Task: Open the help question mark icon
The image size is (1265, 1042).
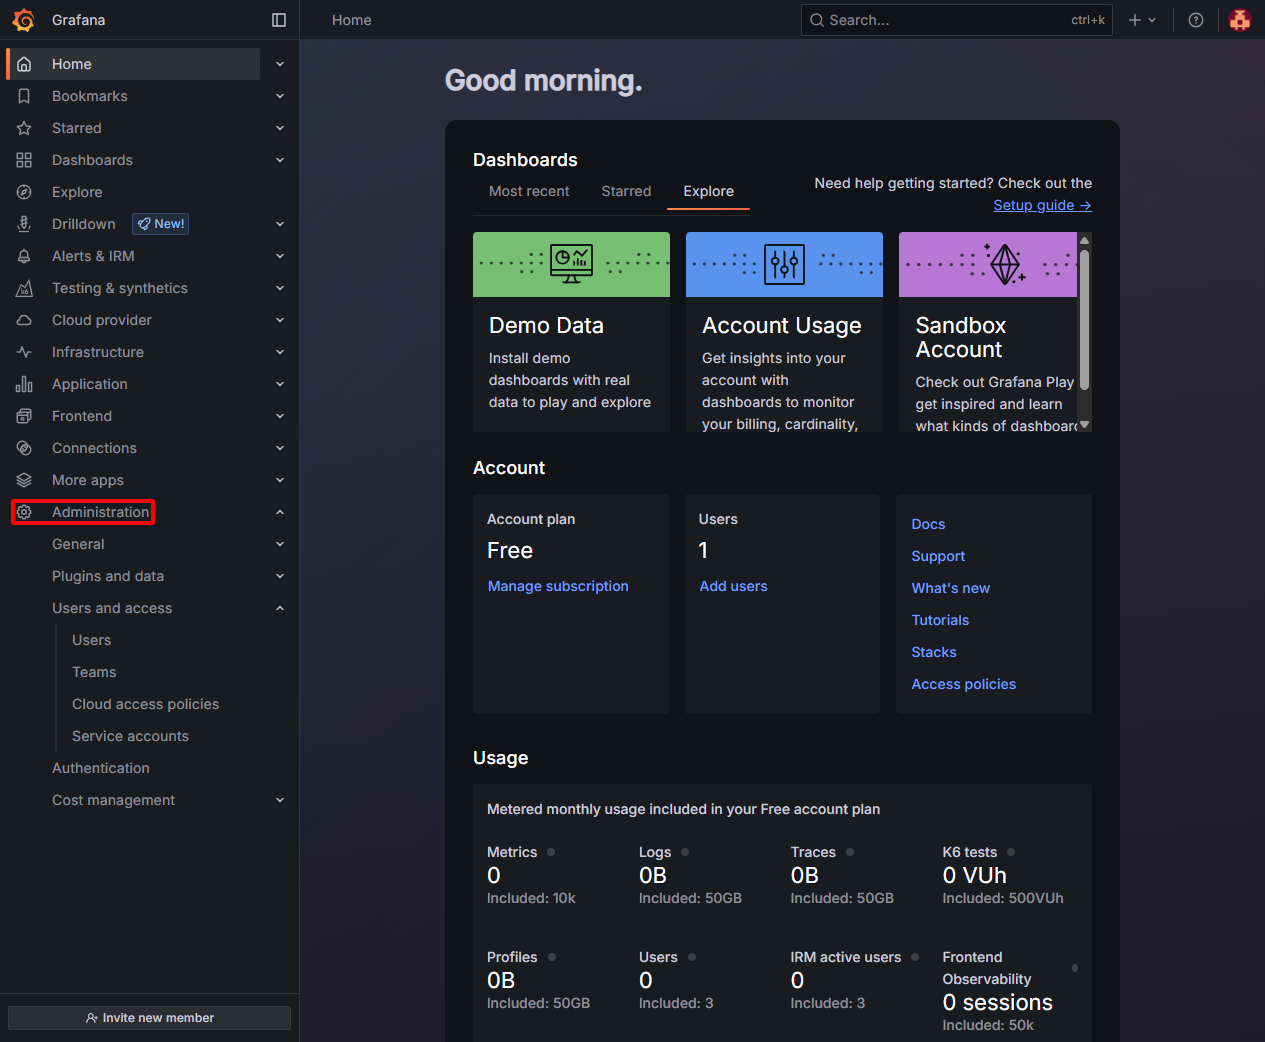Action: click(1195, 20)
